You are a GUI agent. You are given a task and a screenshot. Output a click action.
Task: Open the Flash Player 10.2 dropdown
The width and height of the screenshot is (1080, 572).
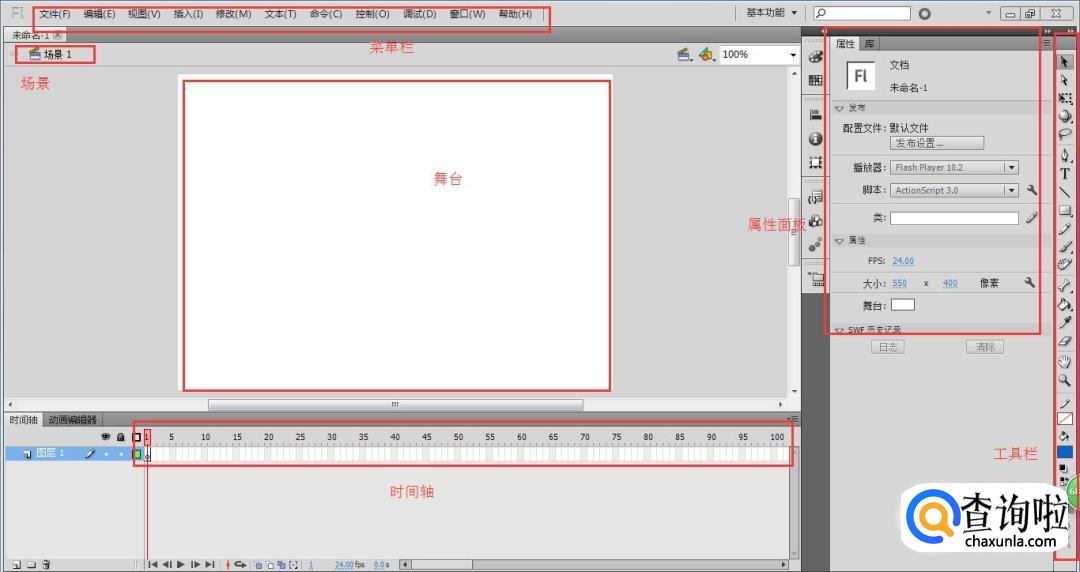[1011, 167]
